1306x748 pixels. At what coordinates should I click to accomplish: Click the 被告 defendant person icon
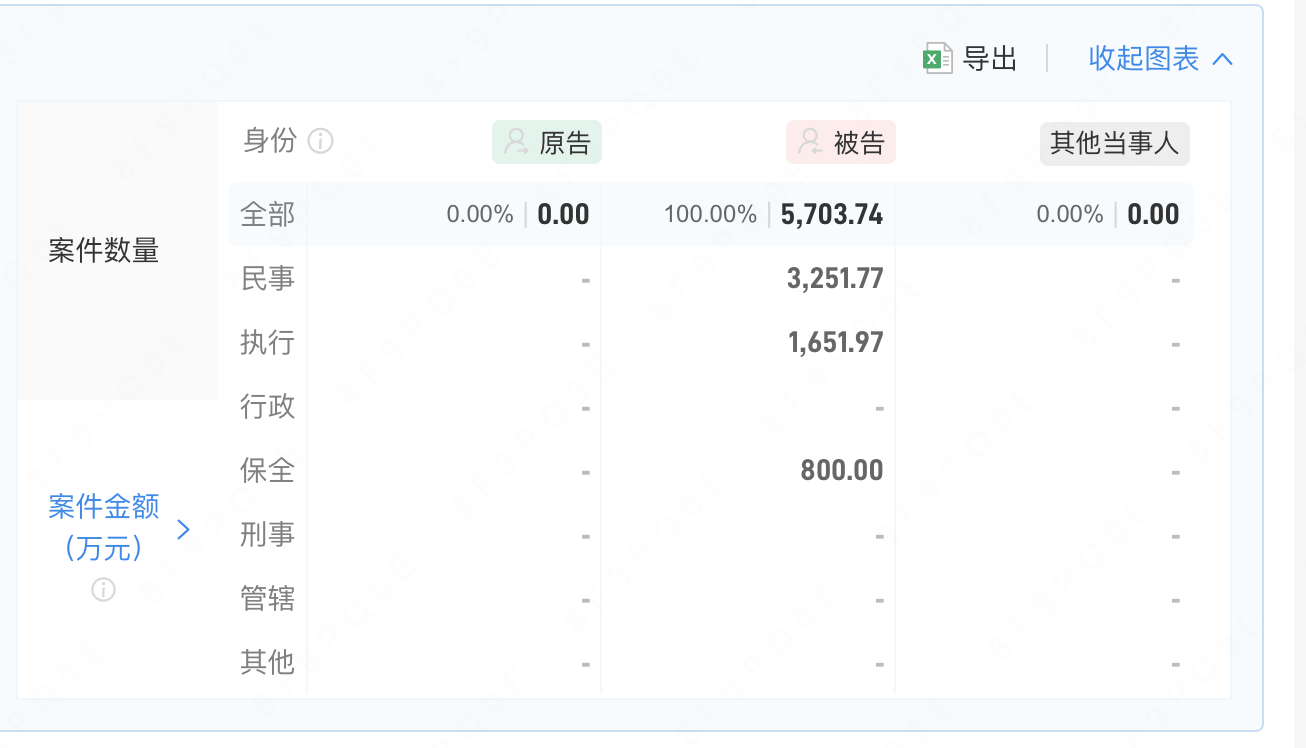[x=810, y=142]
